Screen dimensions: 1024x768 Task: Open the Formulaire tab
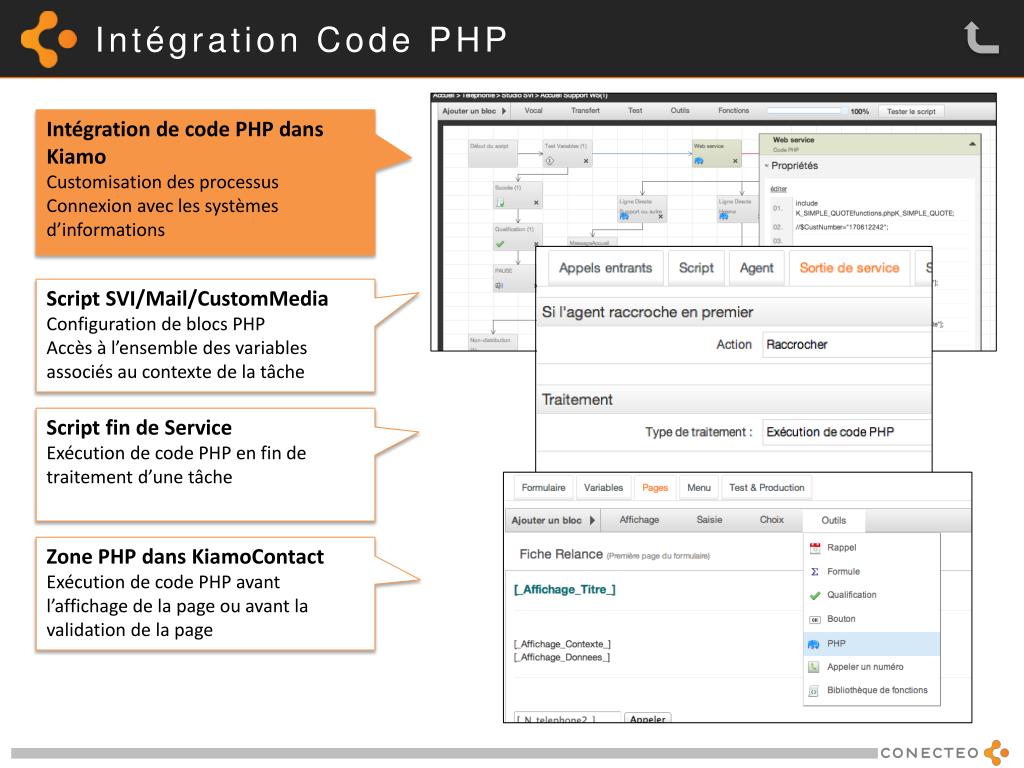click(543, 488)
